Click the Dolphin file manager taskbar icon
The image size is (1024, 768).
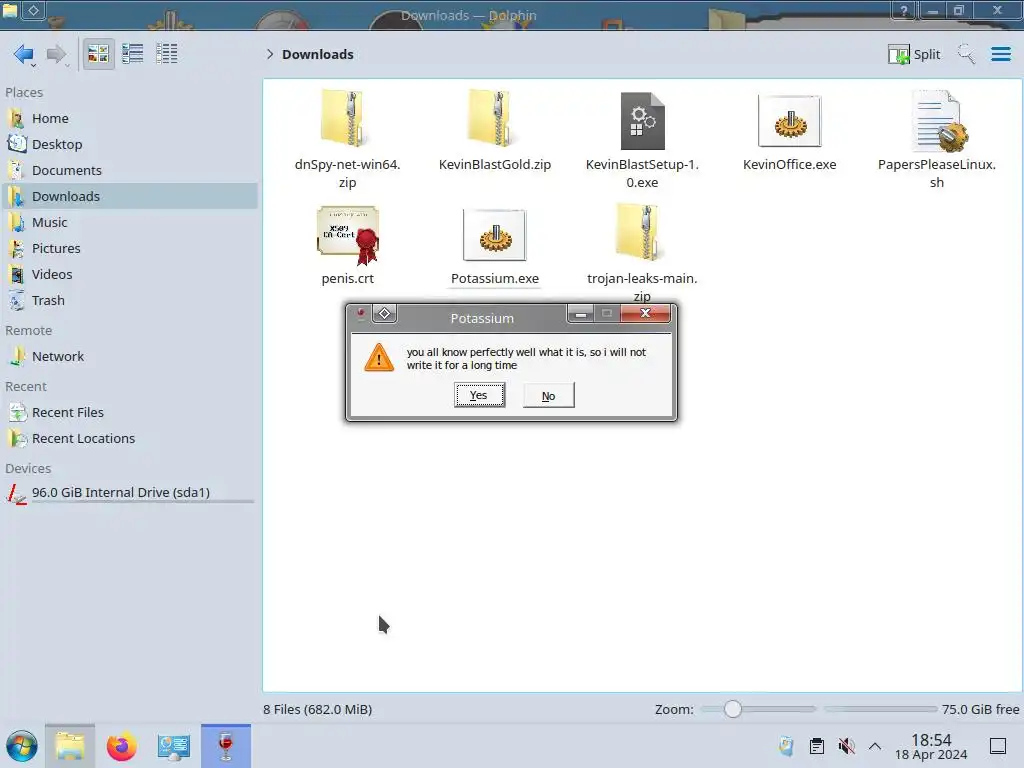(x=70, y=746)
